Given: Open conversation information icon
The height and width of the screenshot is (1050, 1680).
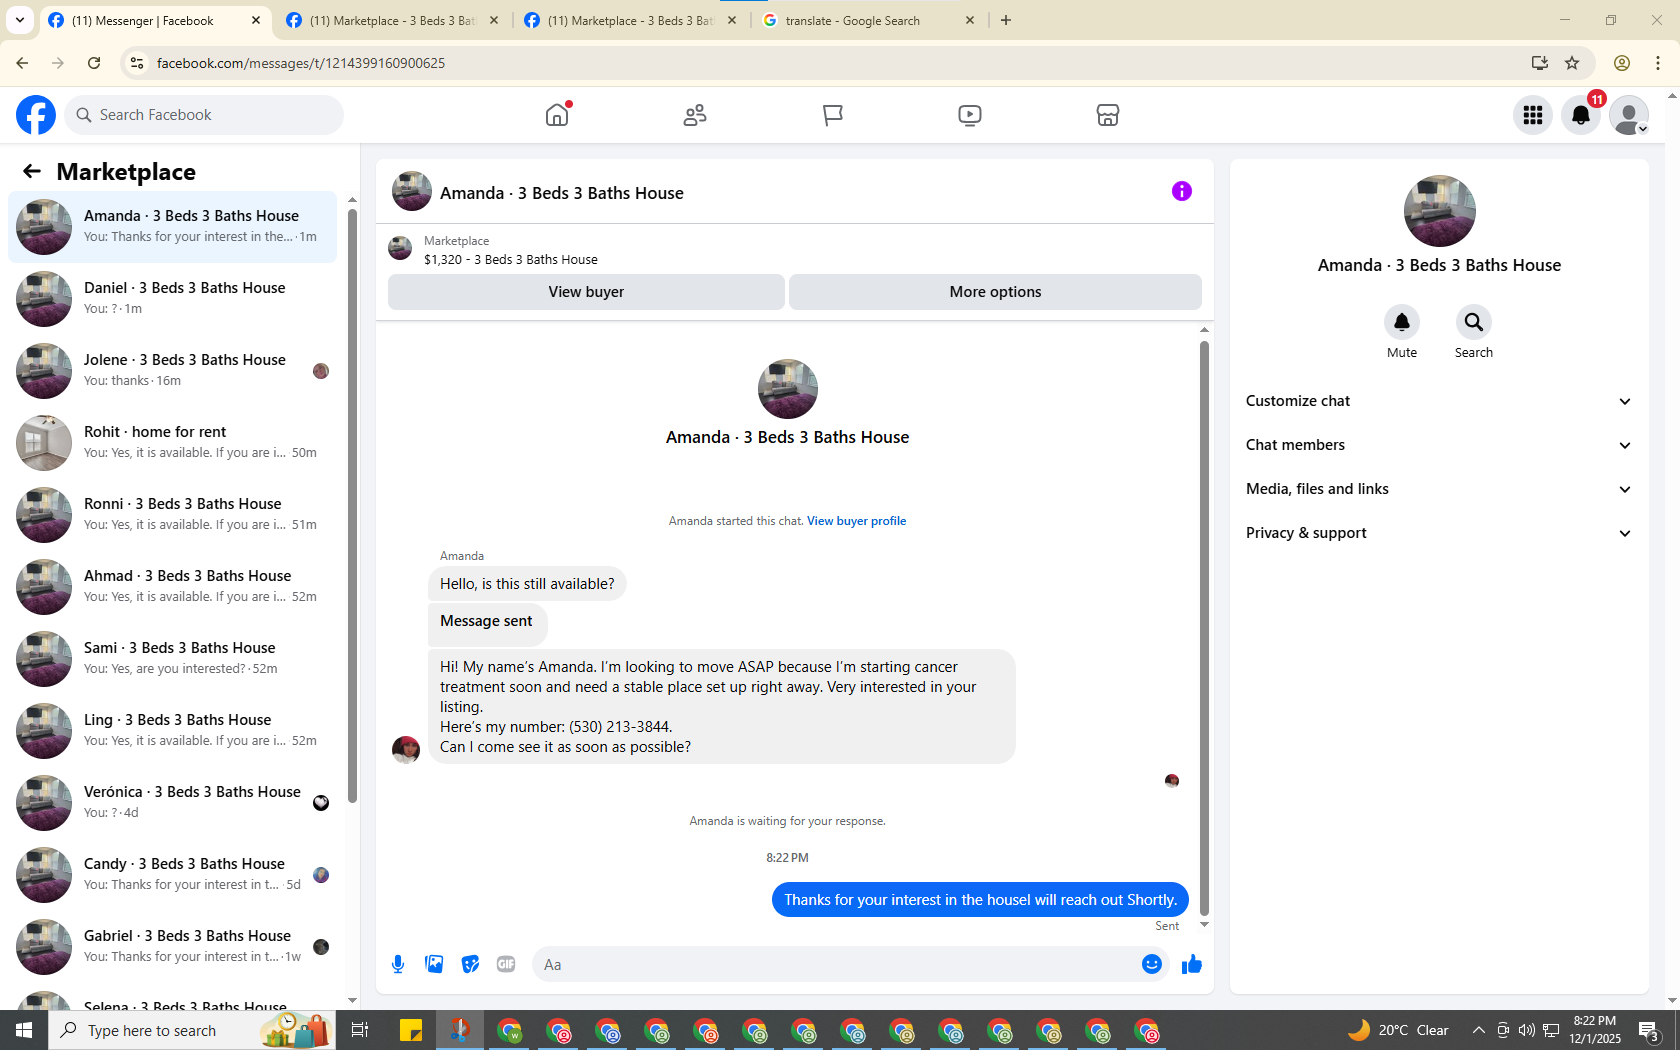Looking at the screenshot, I should [x=1182, y=191].
